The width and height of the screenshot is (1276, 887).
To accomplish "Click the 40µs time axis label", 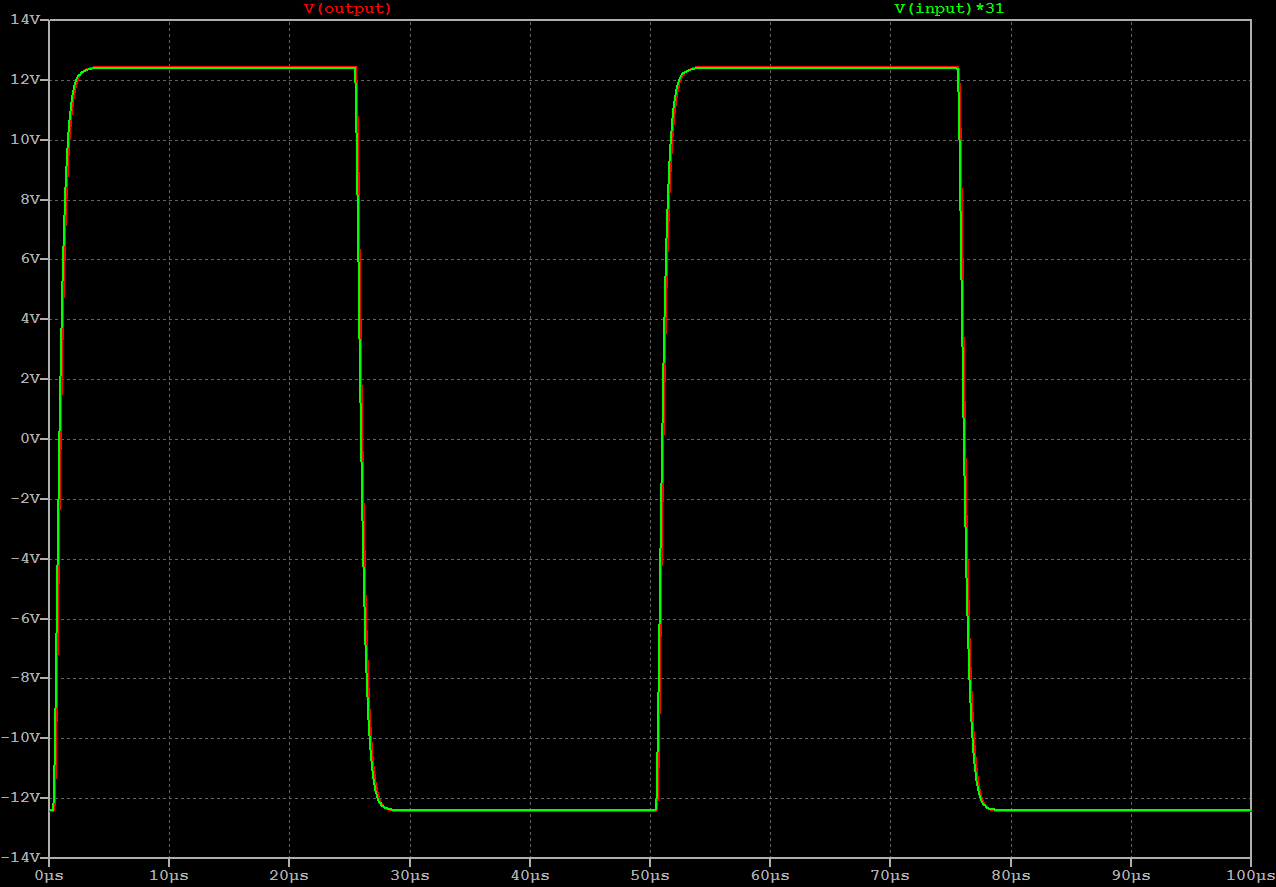I will (x=529, y=875).
